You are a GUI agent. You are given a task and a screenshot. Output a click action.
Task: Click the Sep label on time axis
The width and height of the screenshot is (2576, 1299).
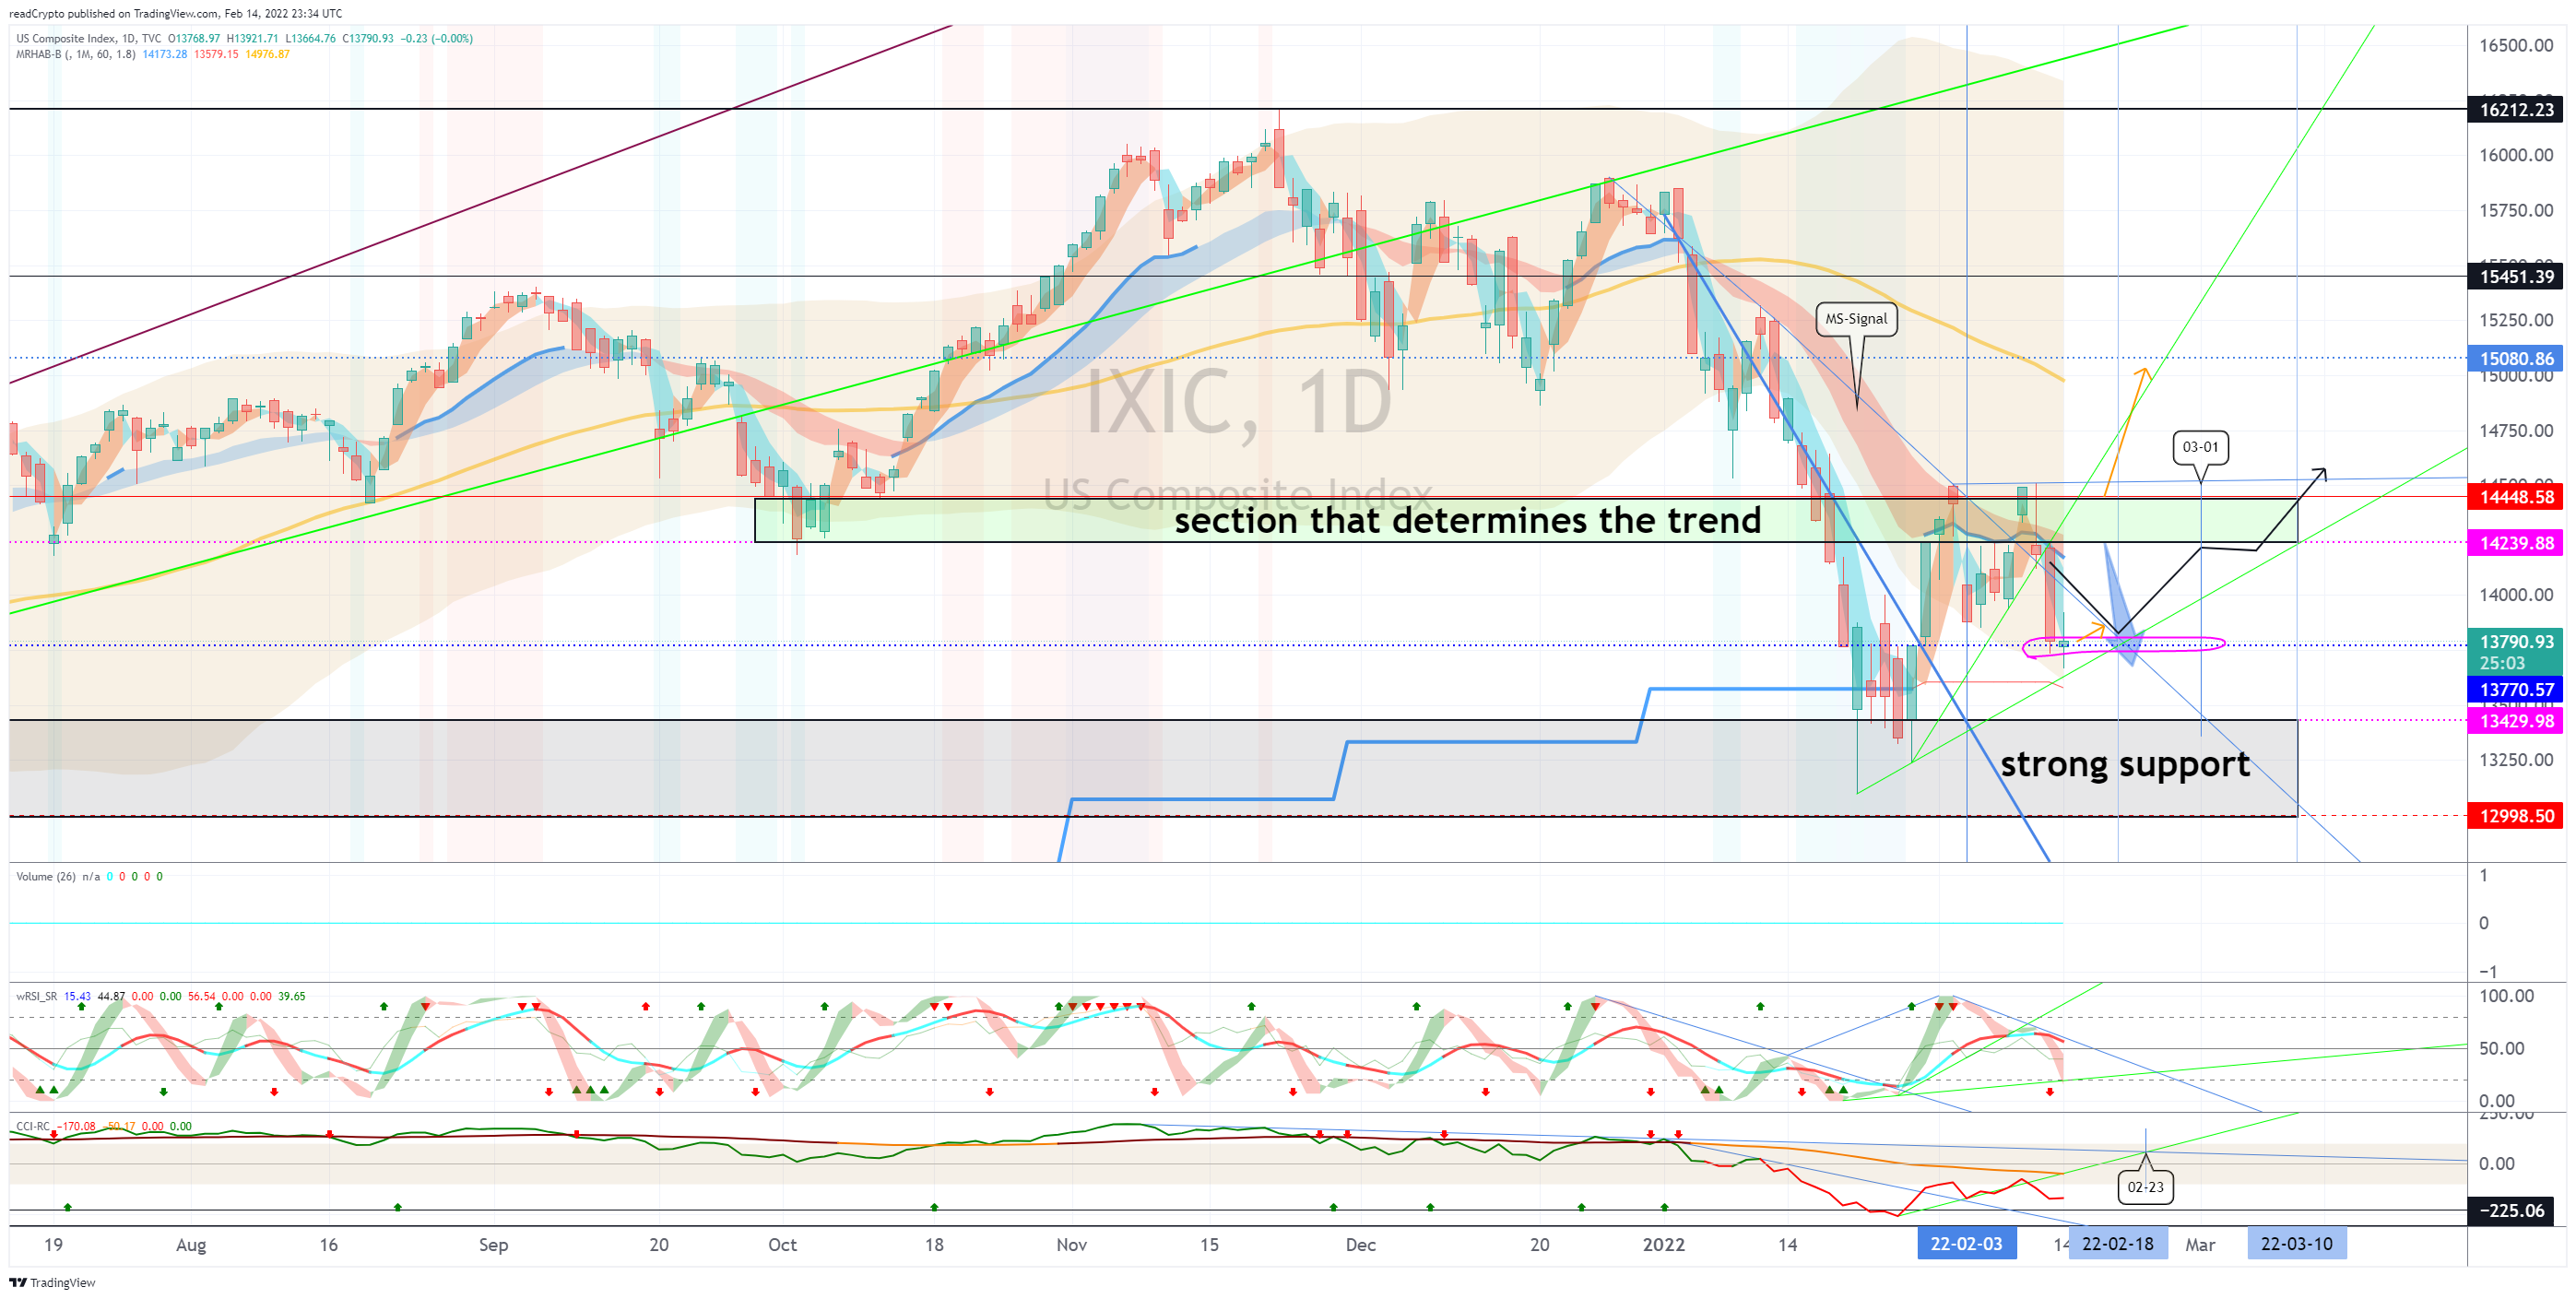493,1245
